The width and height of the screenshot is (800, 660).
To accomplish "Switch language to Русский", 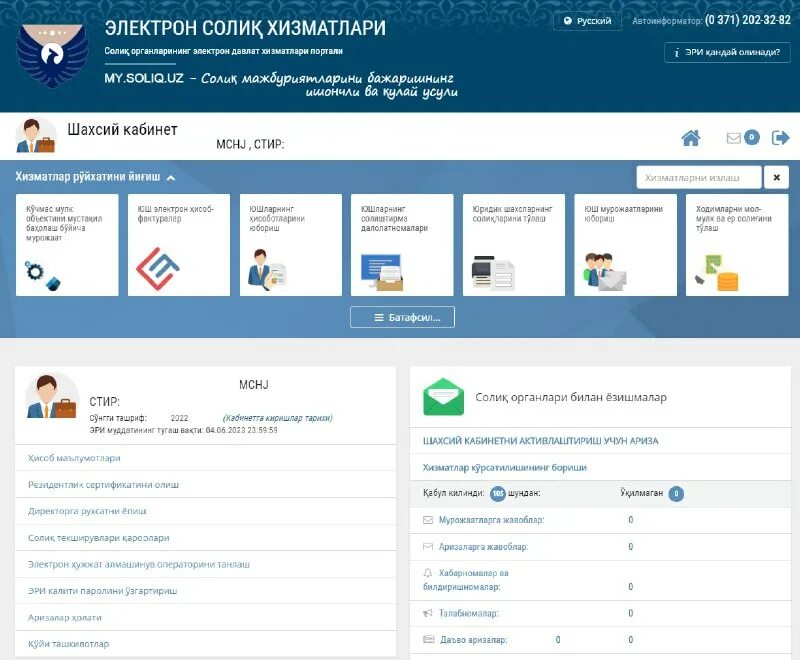I will [x=587, y=21].
